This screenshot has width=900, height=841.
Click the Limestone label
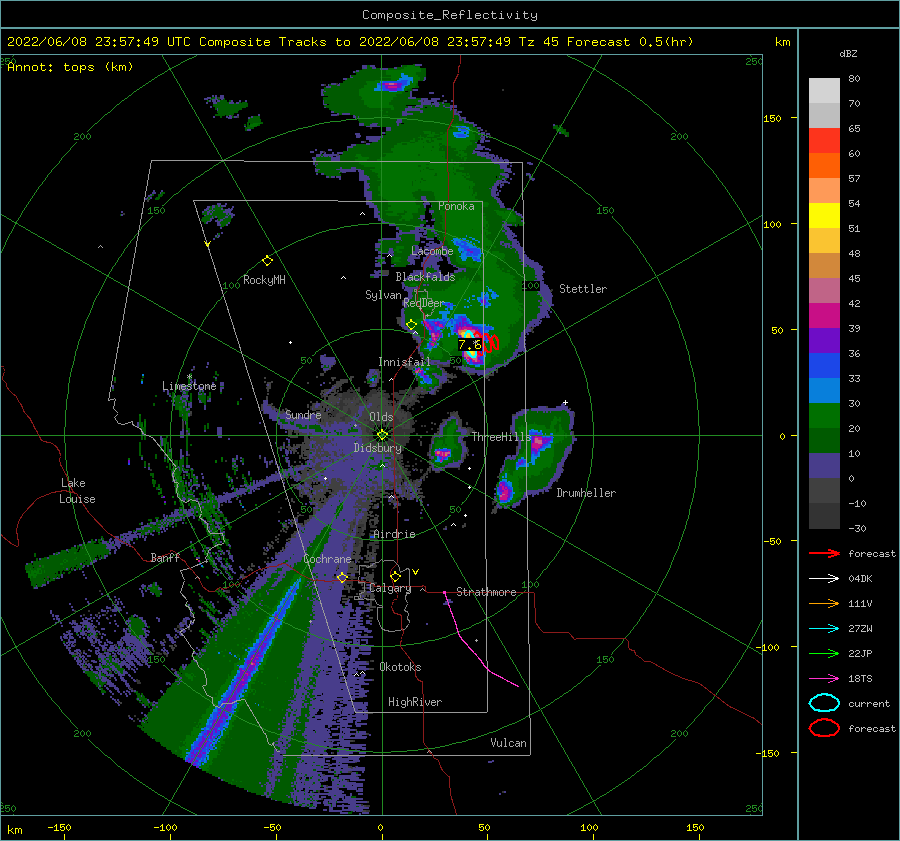189,386
